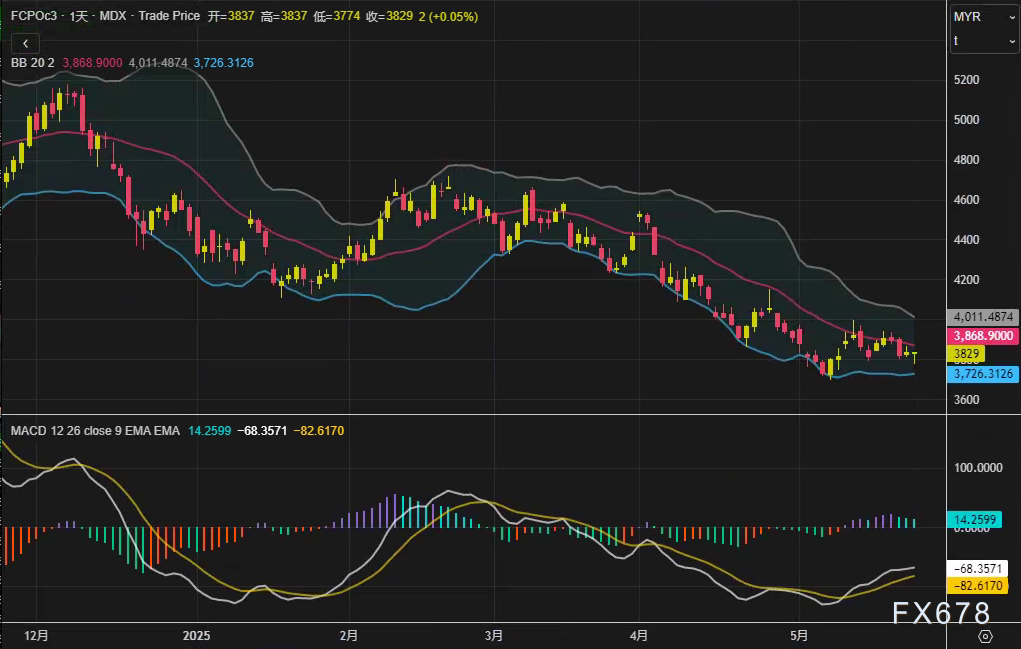Click the blue 3,726.3126 lower band tag
Screen dimensions: 1021x649
click(981, 374)
